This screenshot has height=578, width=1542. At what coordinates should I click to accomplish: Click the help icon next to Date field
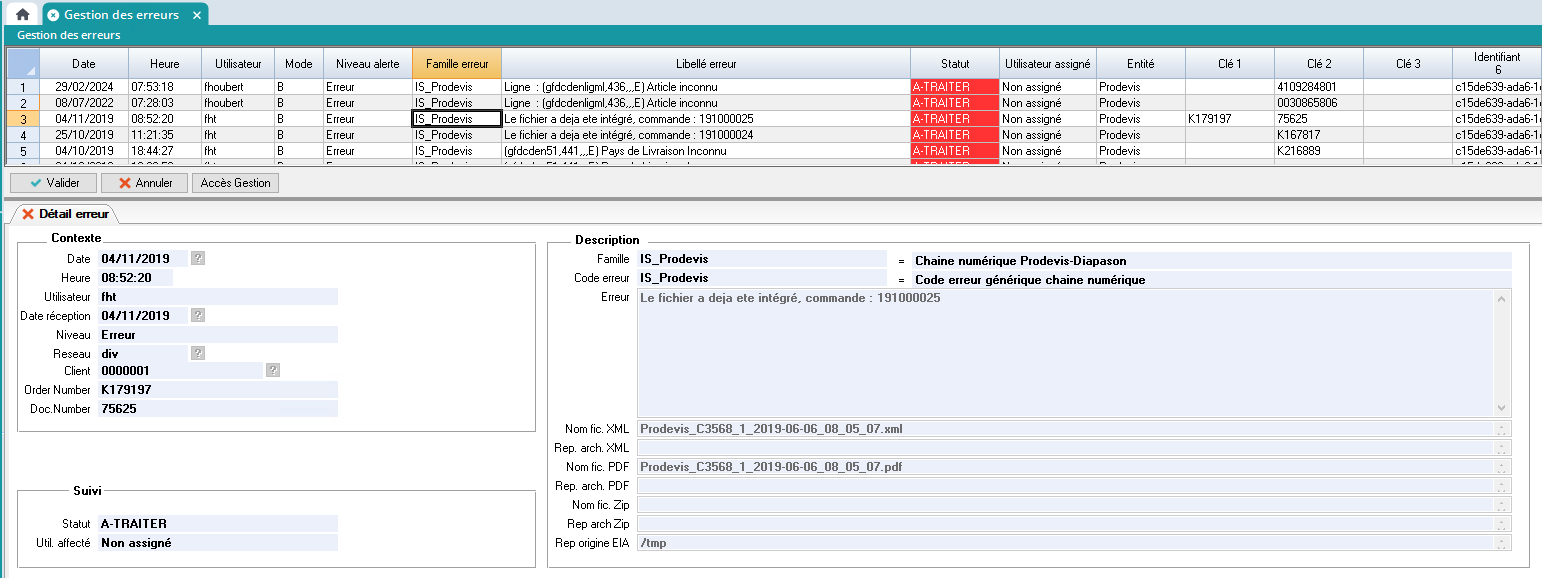[198, 258]
